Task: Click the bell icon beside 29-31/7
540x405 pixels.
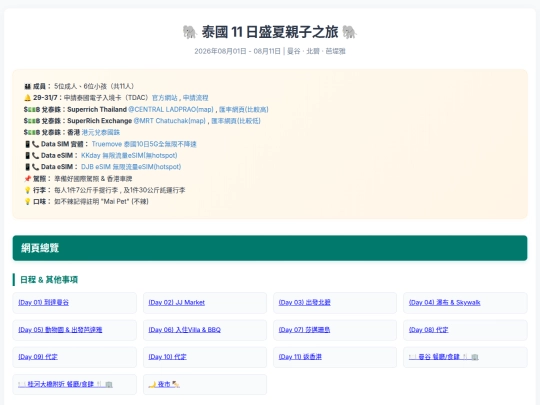Action: 28,98
